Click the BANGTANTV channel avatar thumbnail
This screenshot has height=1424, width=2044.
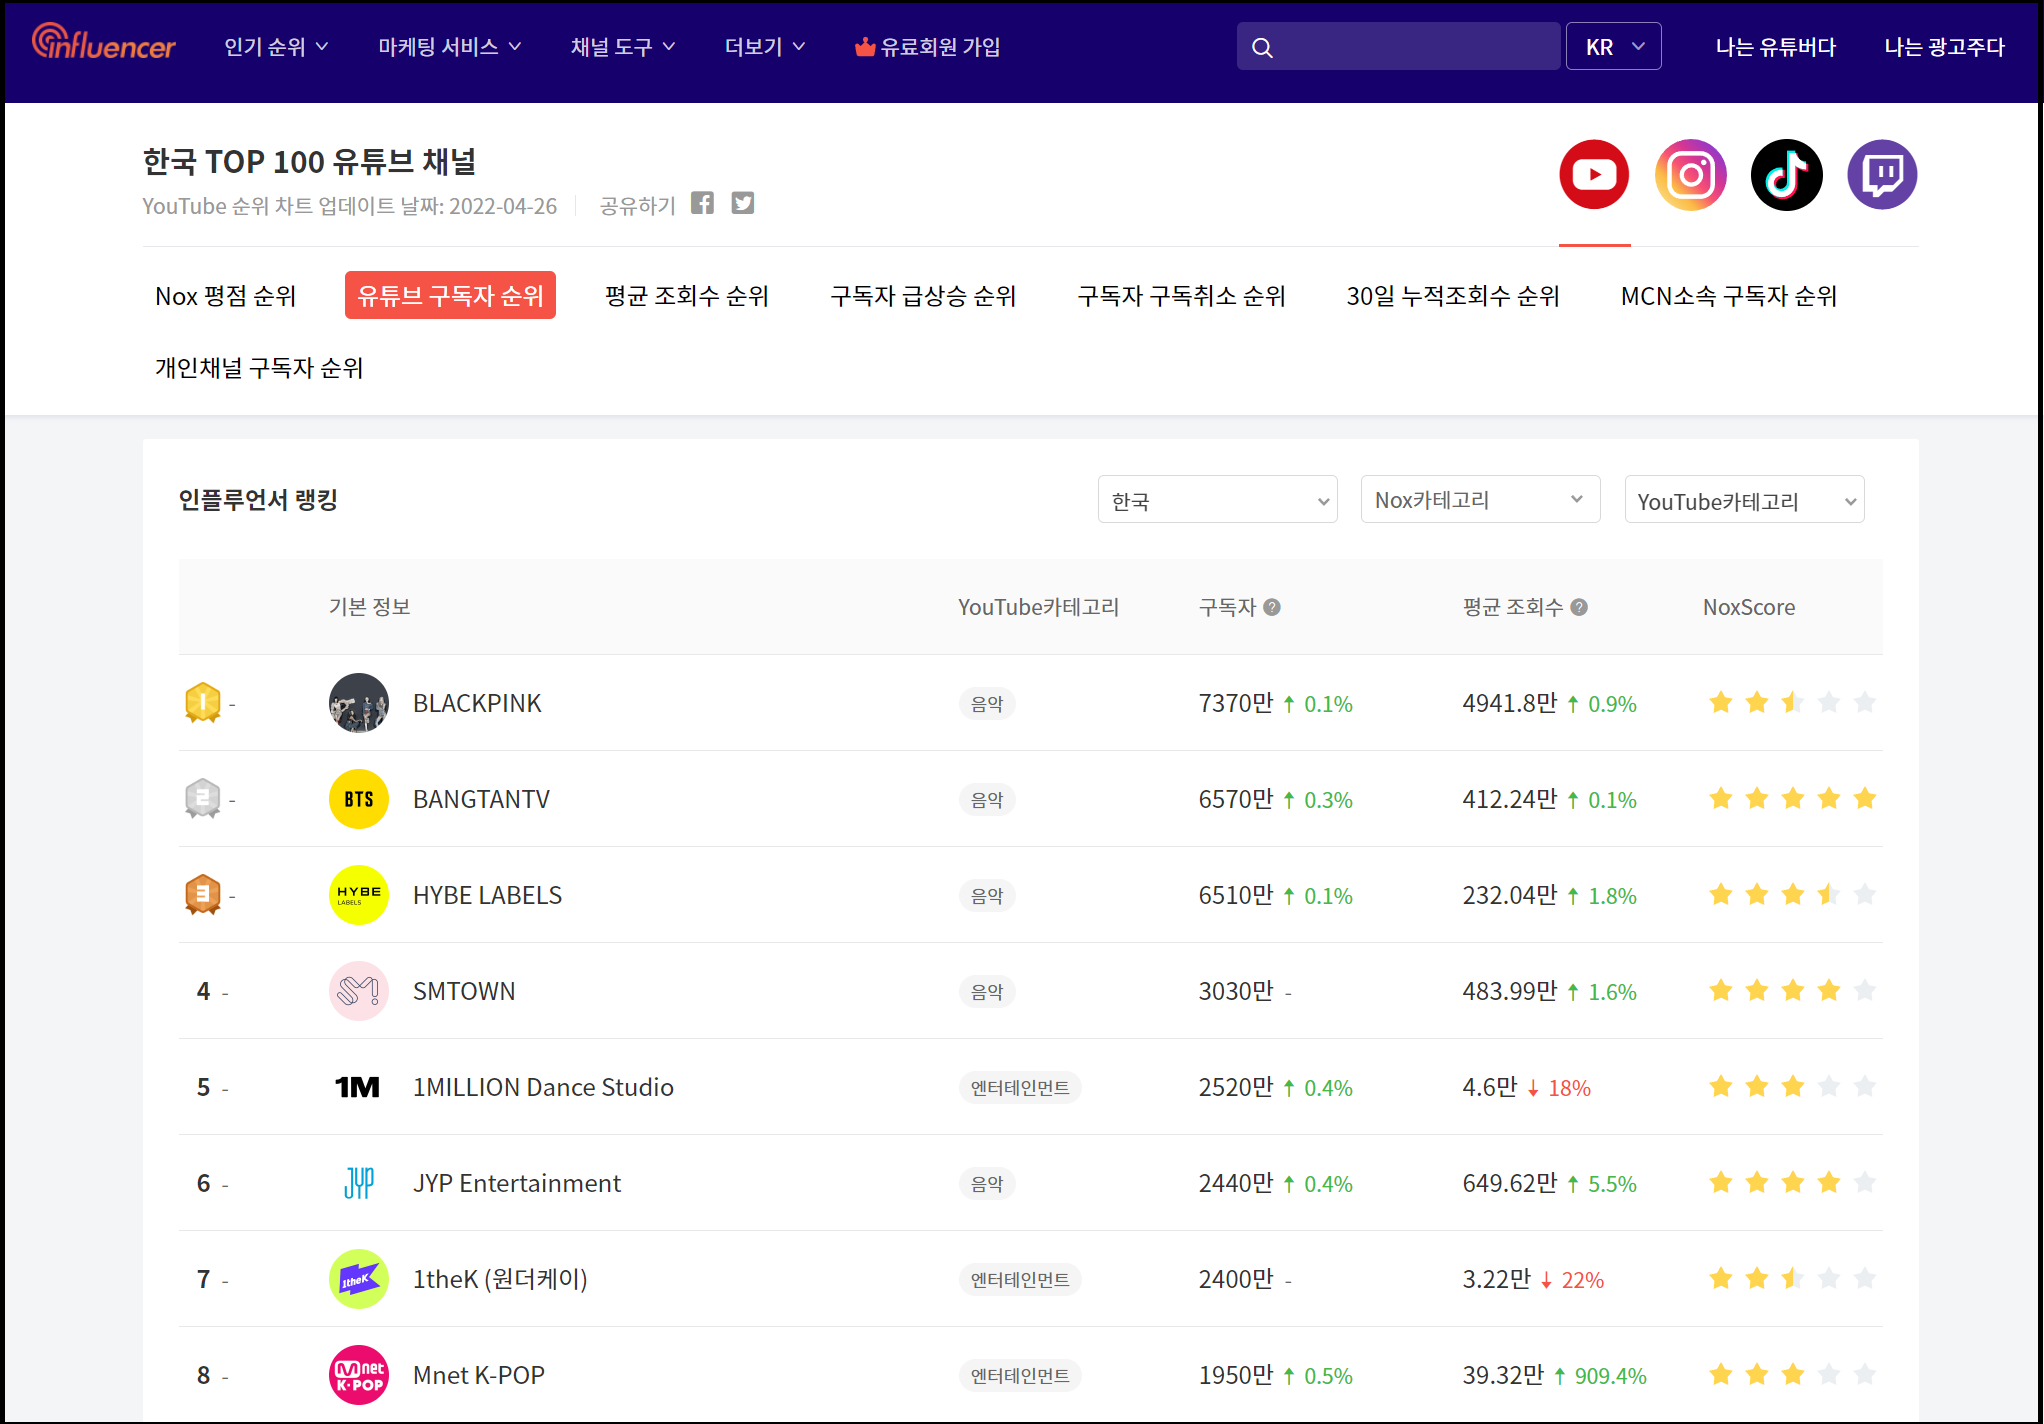tap(358, 799)
